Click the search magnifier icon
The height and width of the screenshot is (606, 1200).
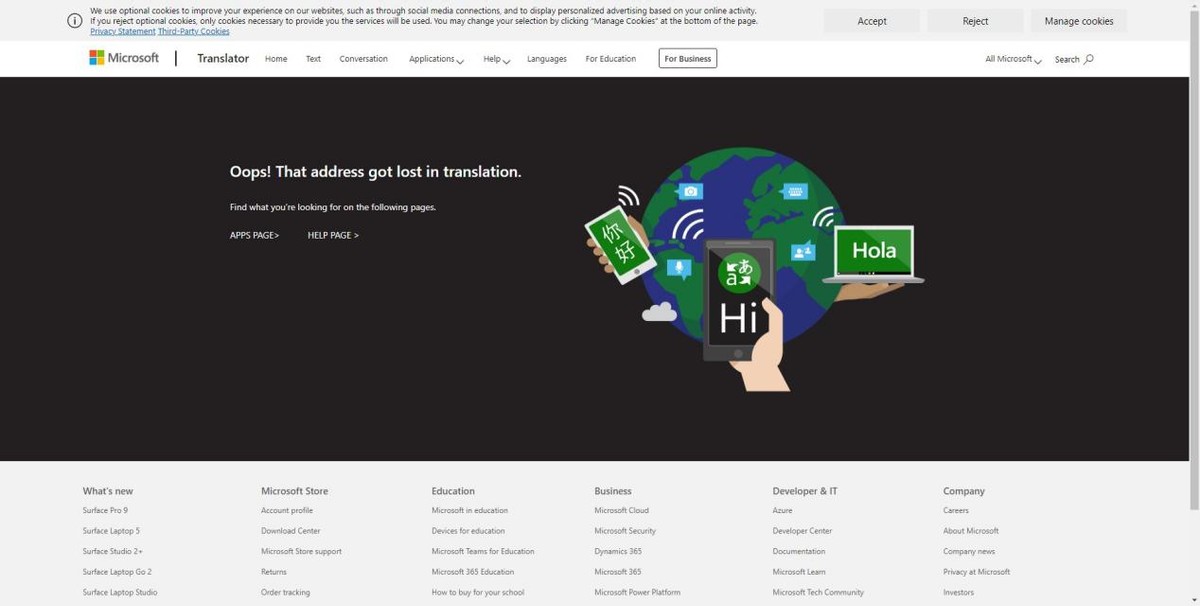tap(1089, 59)
